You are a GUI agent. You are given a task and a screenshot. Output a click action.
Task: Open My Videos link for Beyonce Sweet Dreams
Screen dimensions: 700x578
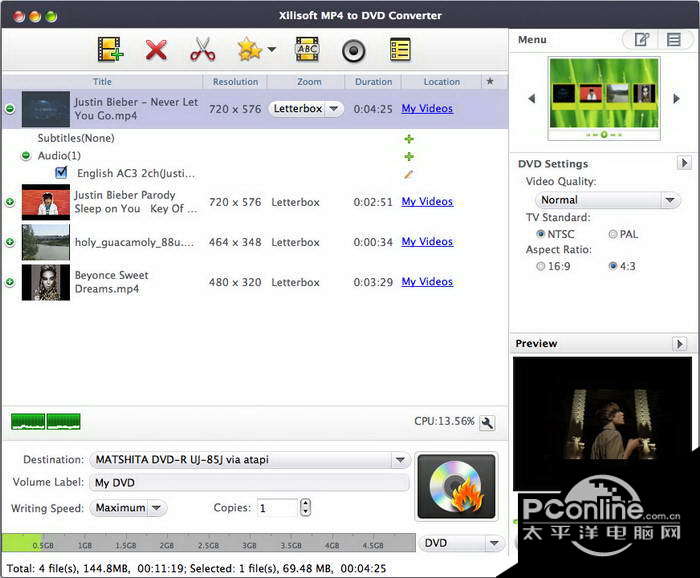tap(427, 282)
